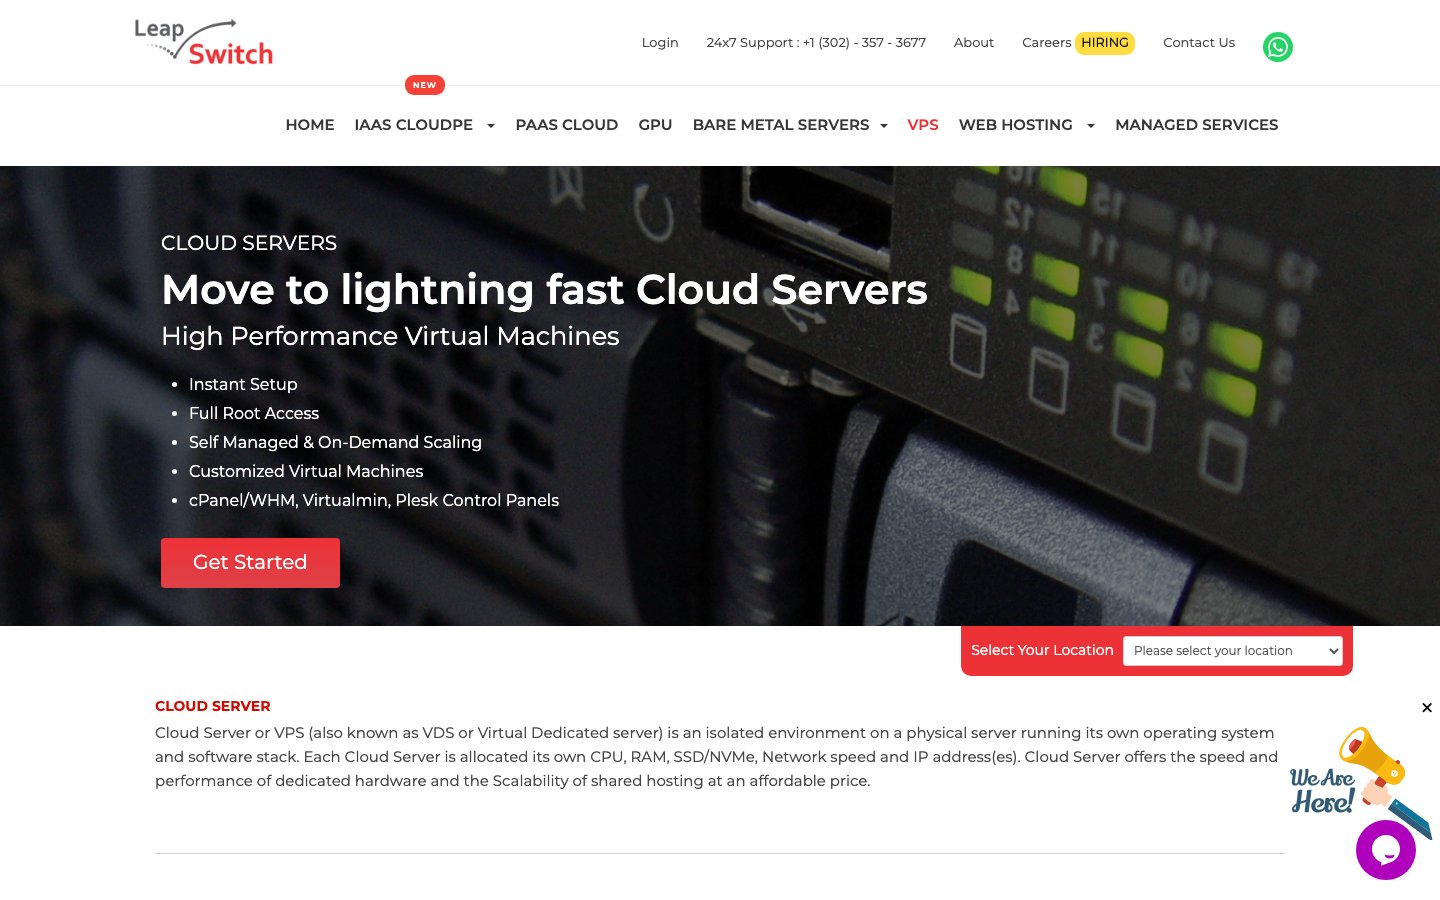Open the IAAS CLOUDPE menu item
The width and height of the screenshot is (1440, 900).
[413, 125]
